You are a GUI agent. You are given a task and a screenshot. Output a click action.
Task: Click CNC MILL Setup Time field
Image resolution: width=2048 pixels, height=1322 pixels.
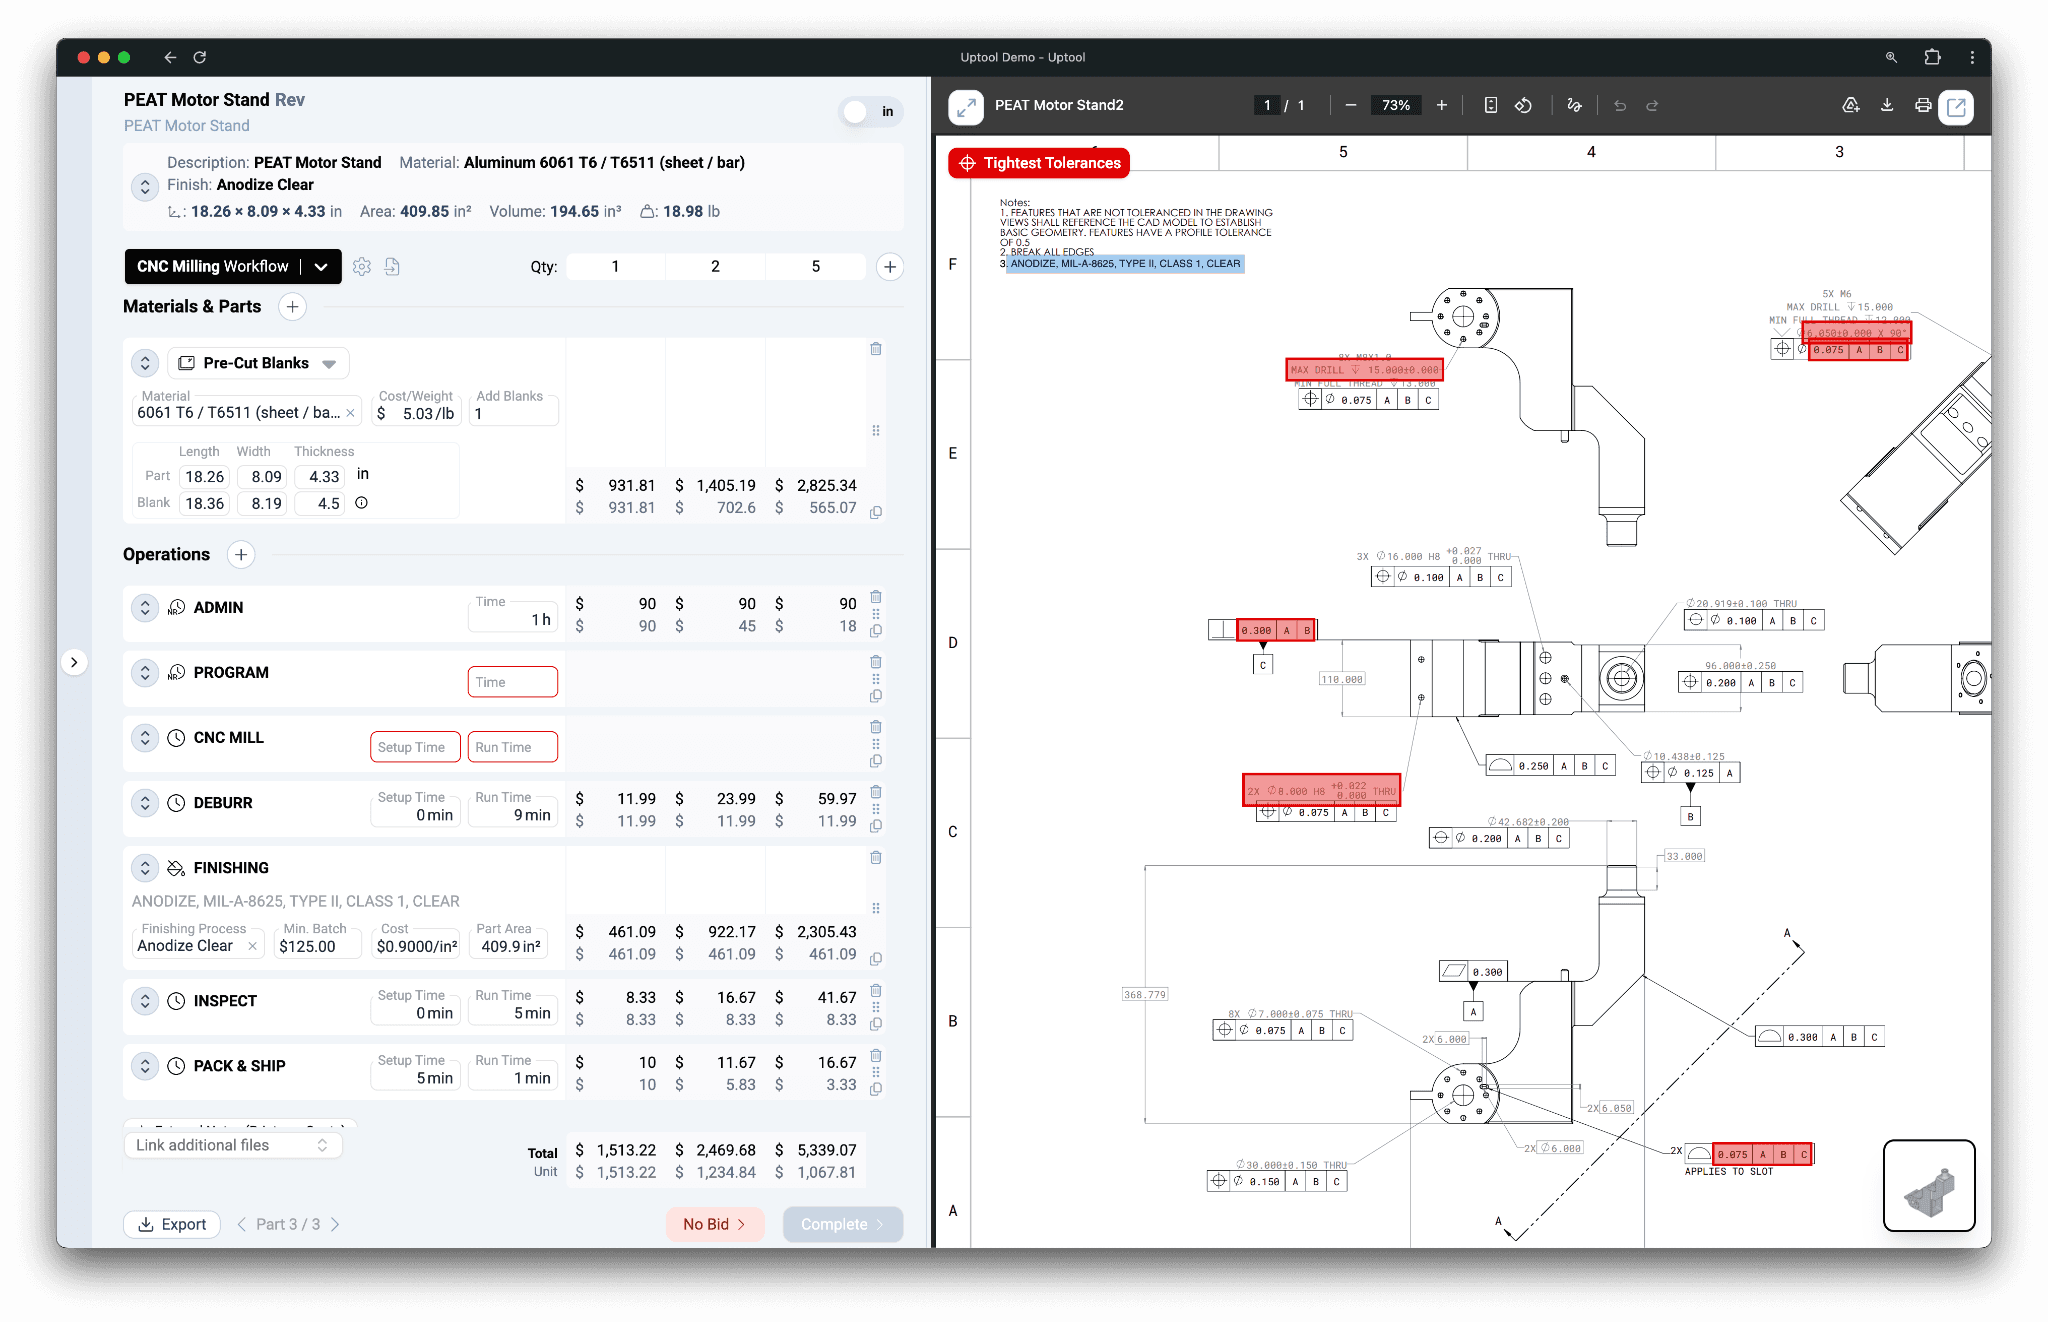[415, 747]
